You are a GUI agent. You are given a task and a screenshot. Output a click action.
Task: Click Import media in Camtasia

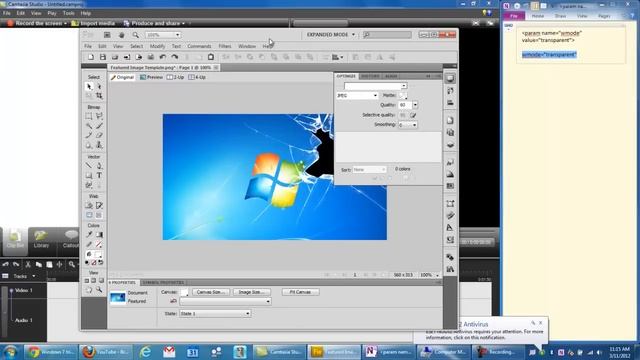pos(93,23)
